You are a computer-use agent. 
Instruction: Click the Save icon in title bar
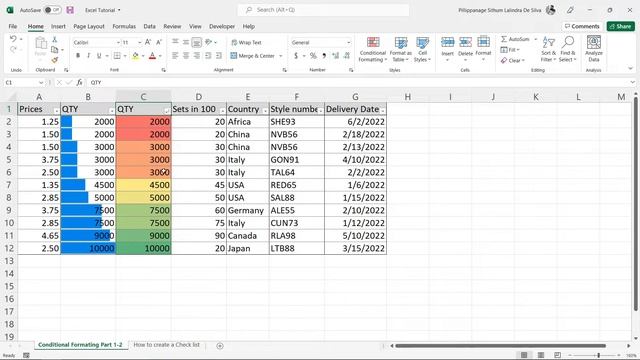[x=70, y=10]
